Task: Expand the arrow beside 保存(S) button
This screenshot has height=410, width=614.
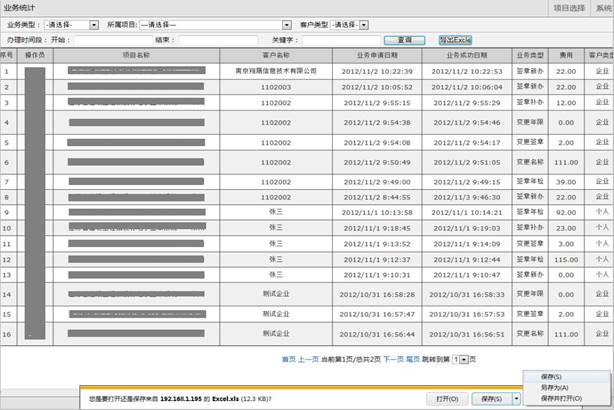Action: (516, 398)
